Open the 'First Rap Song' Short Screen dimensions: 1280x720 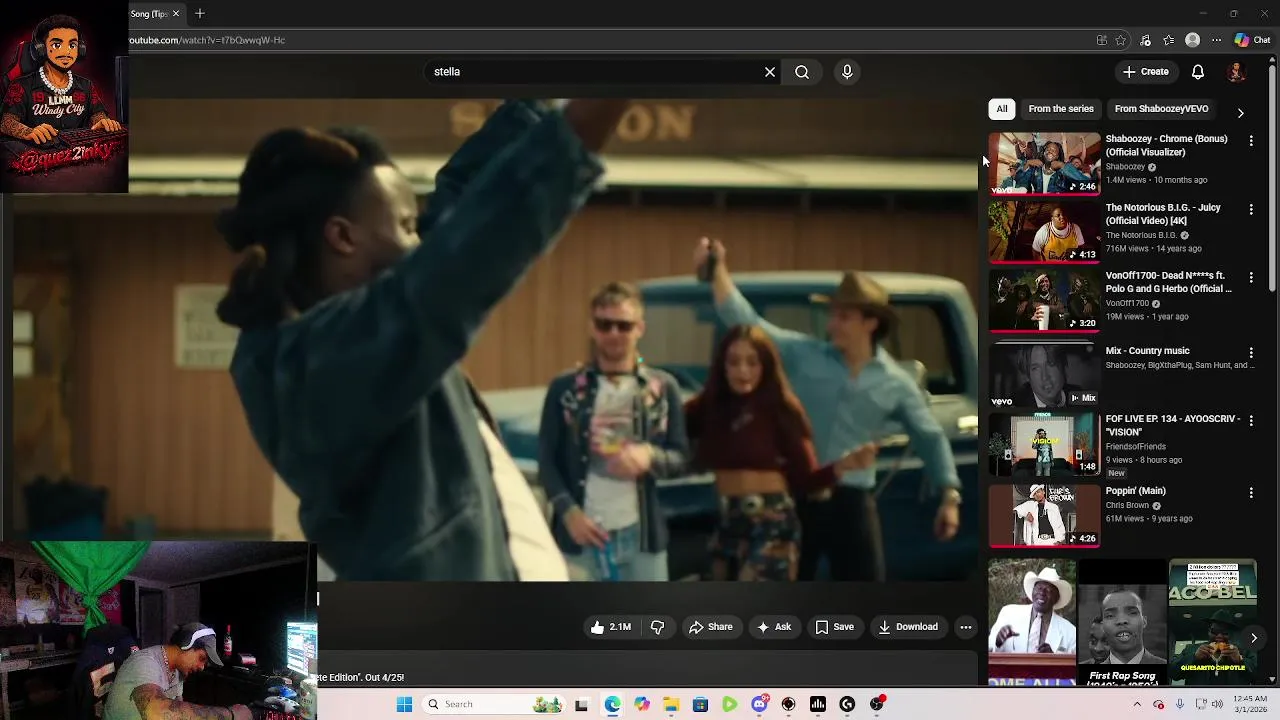[1122, 623]
